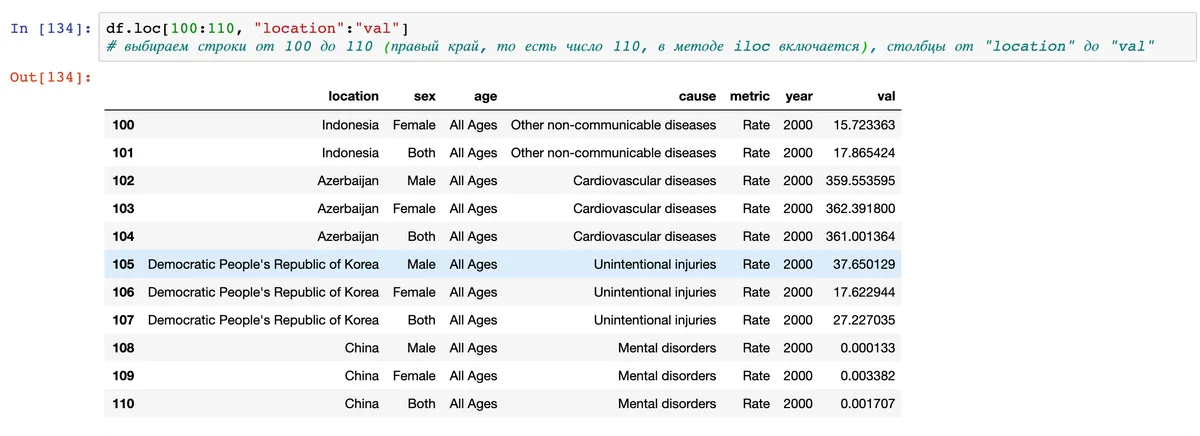1200x436 pixels.
Task: Click the 'location' column header
Action: pyautogui.click(x=353, y=96)
